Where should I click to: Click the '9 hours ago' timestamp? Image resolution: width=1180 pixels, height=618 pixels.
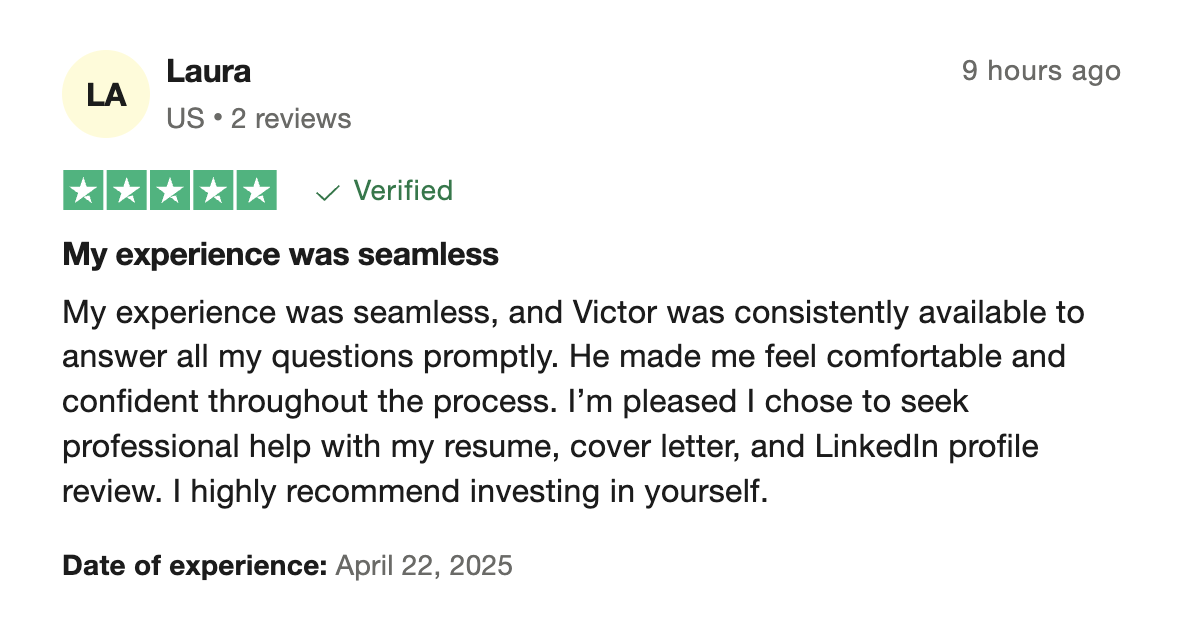pos(1042,71)
